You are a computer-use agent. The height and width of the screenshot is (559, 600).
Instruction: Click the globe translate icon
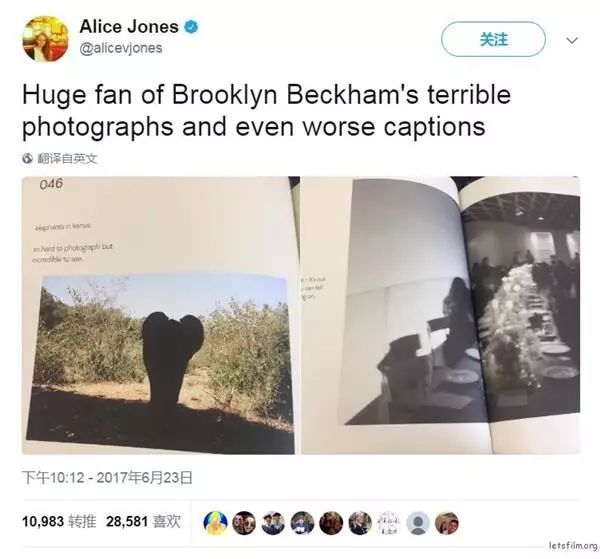(27, 158)
